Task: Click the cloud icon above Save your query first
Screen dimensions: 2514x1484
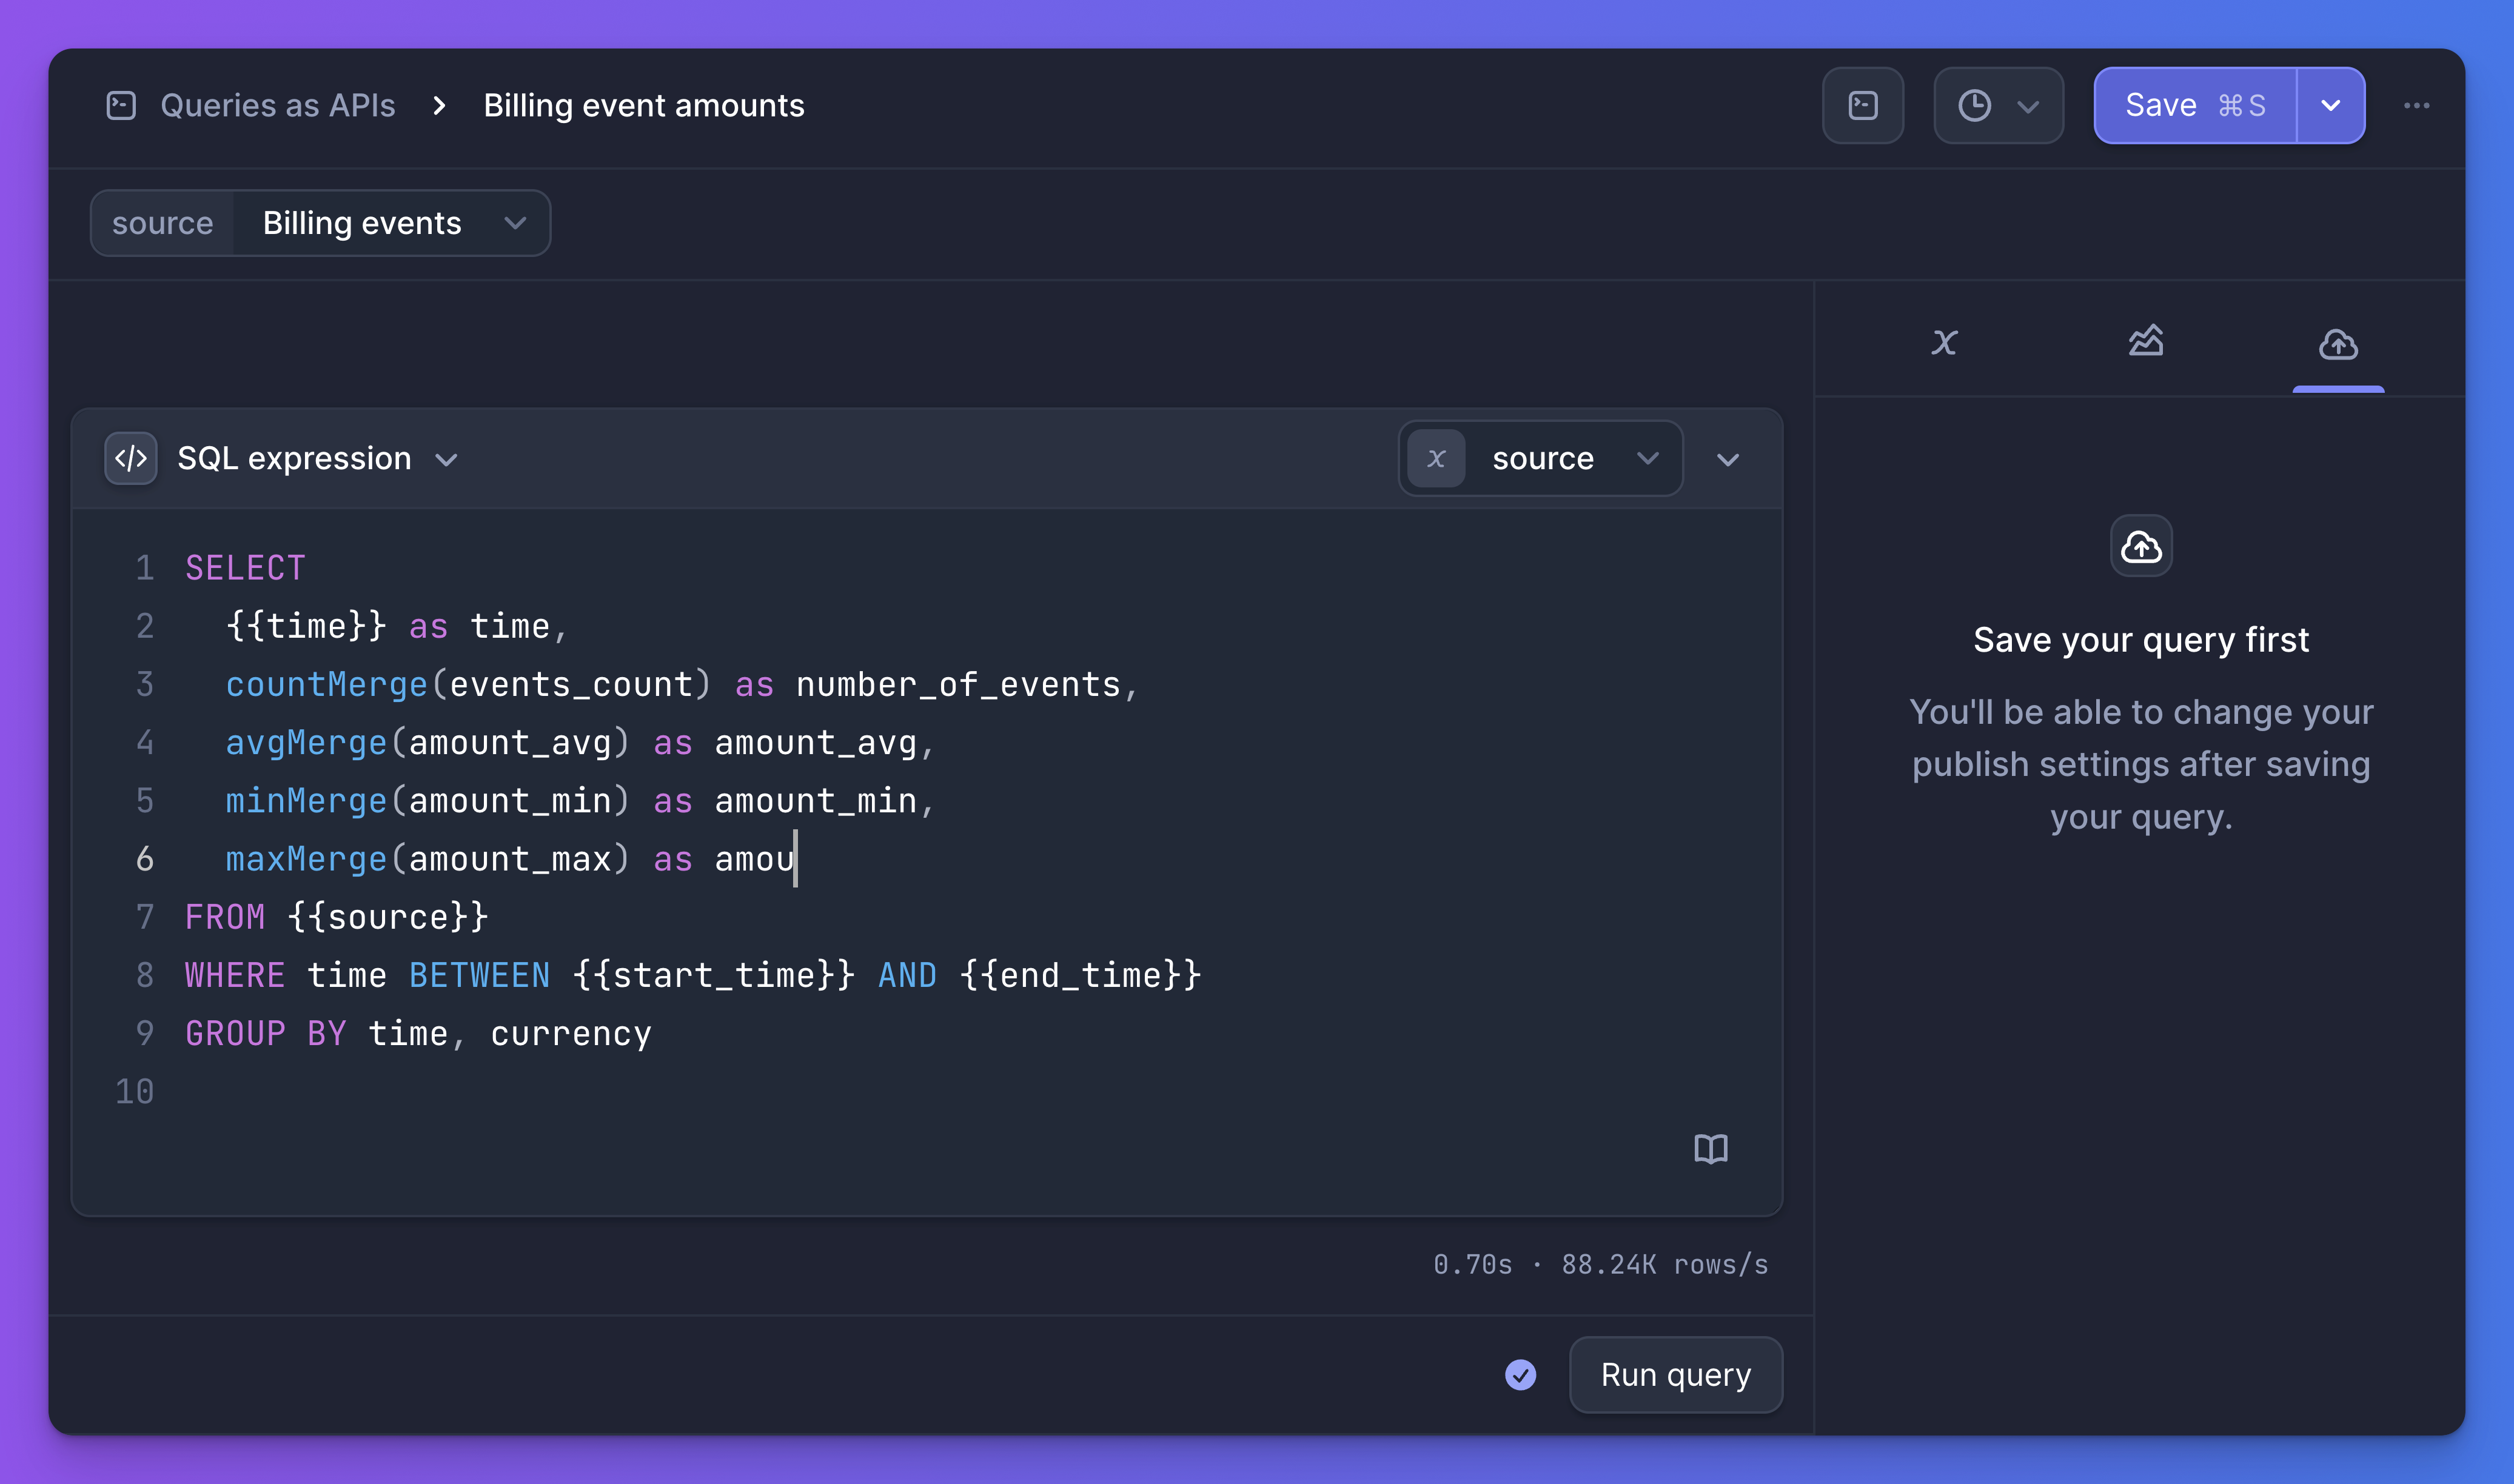Action: (x=2140, y=546)
